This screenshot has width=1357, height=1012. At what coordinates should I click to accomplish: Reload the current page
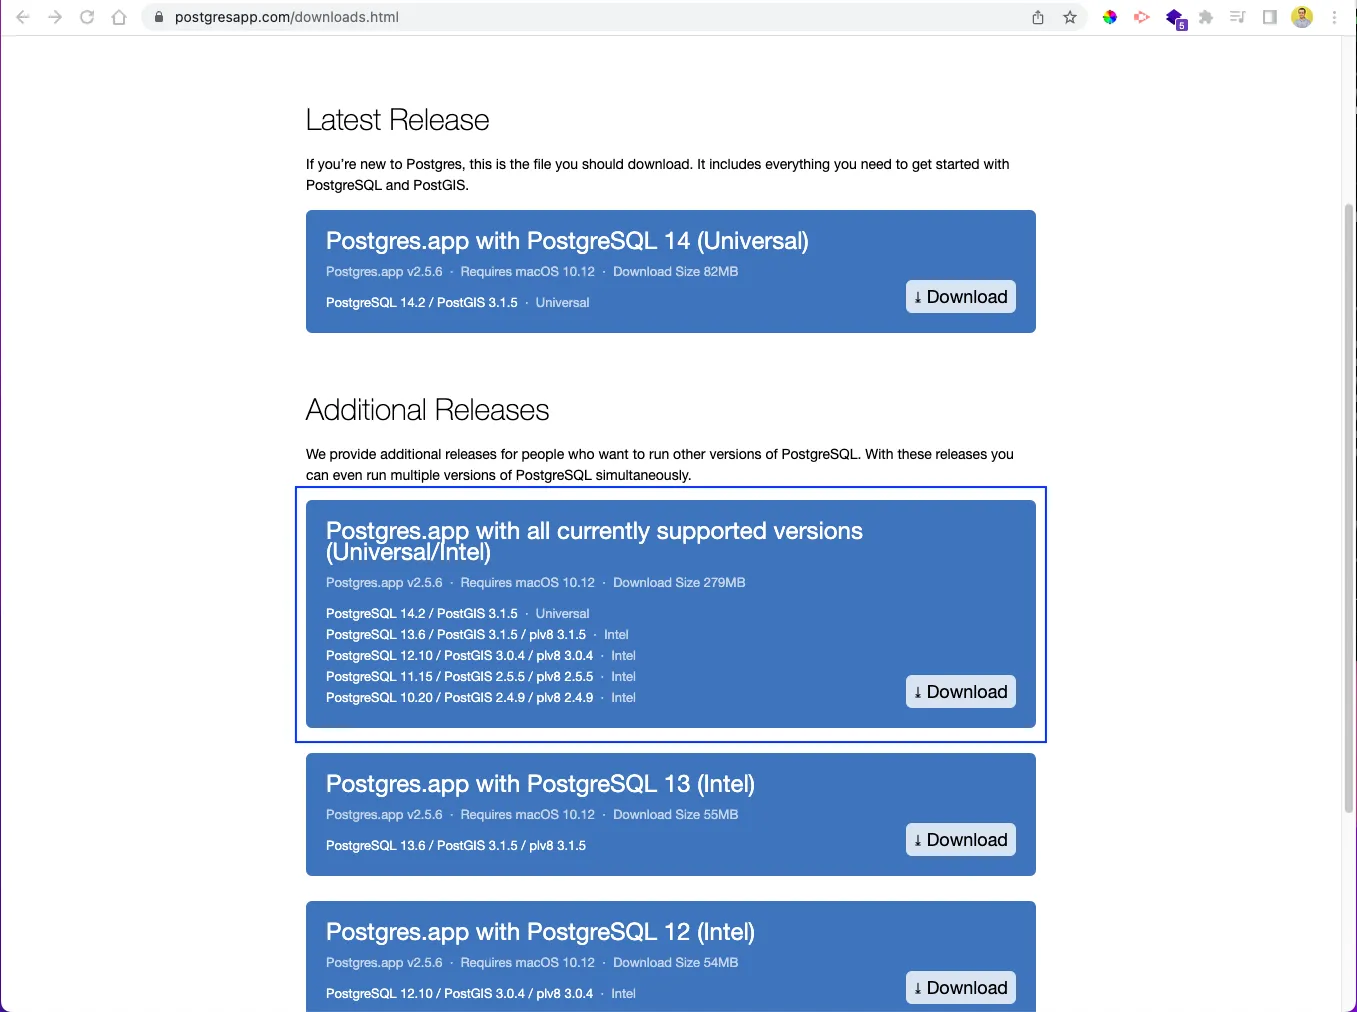point(87,17)
